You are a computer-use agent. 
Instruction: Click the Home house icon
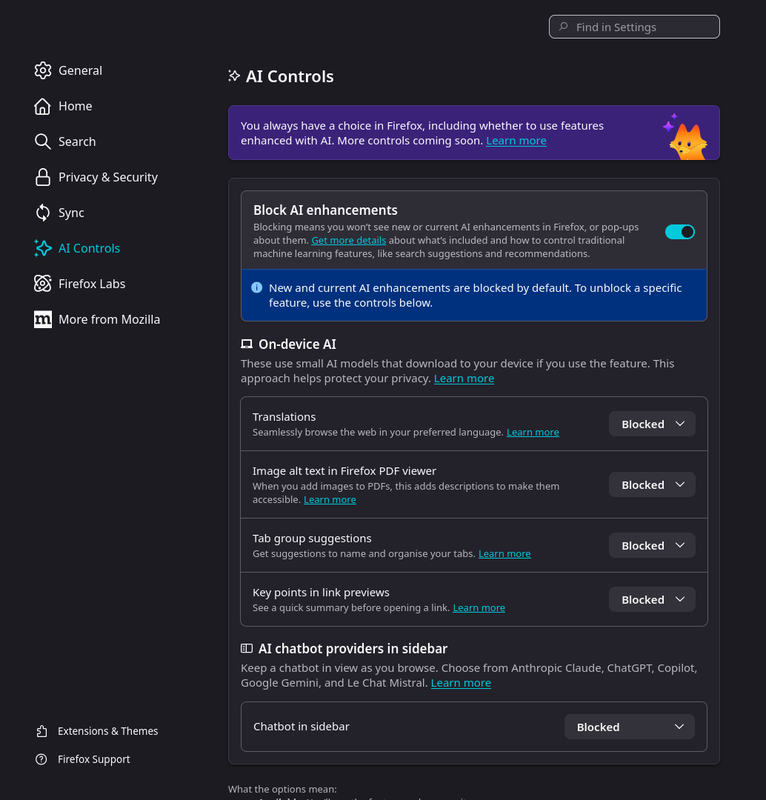coord(42,106)
